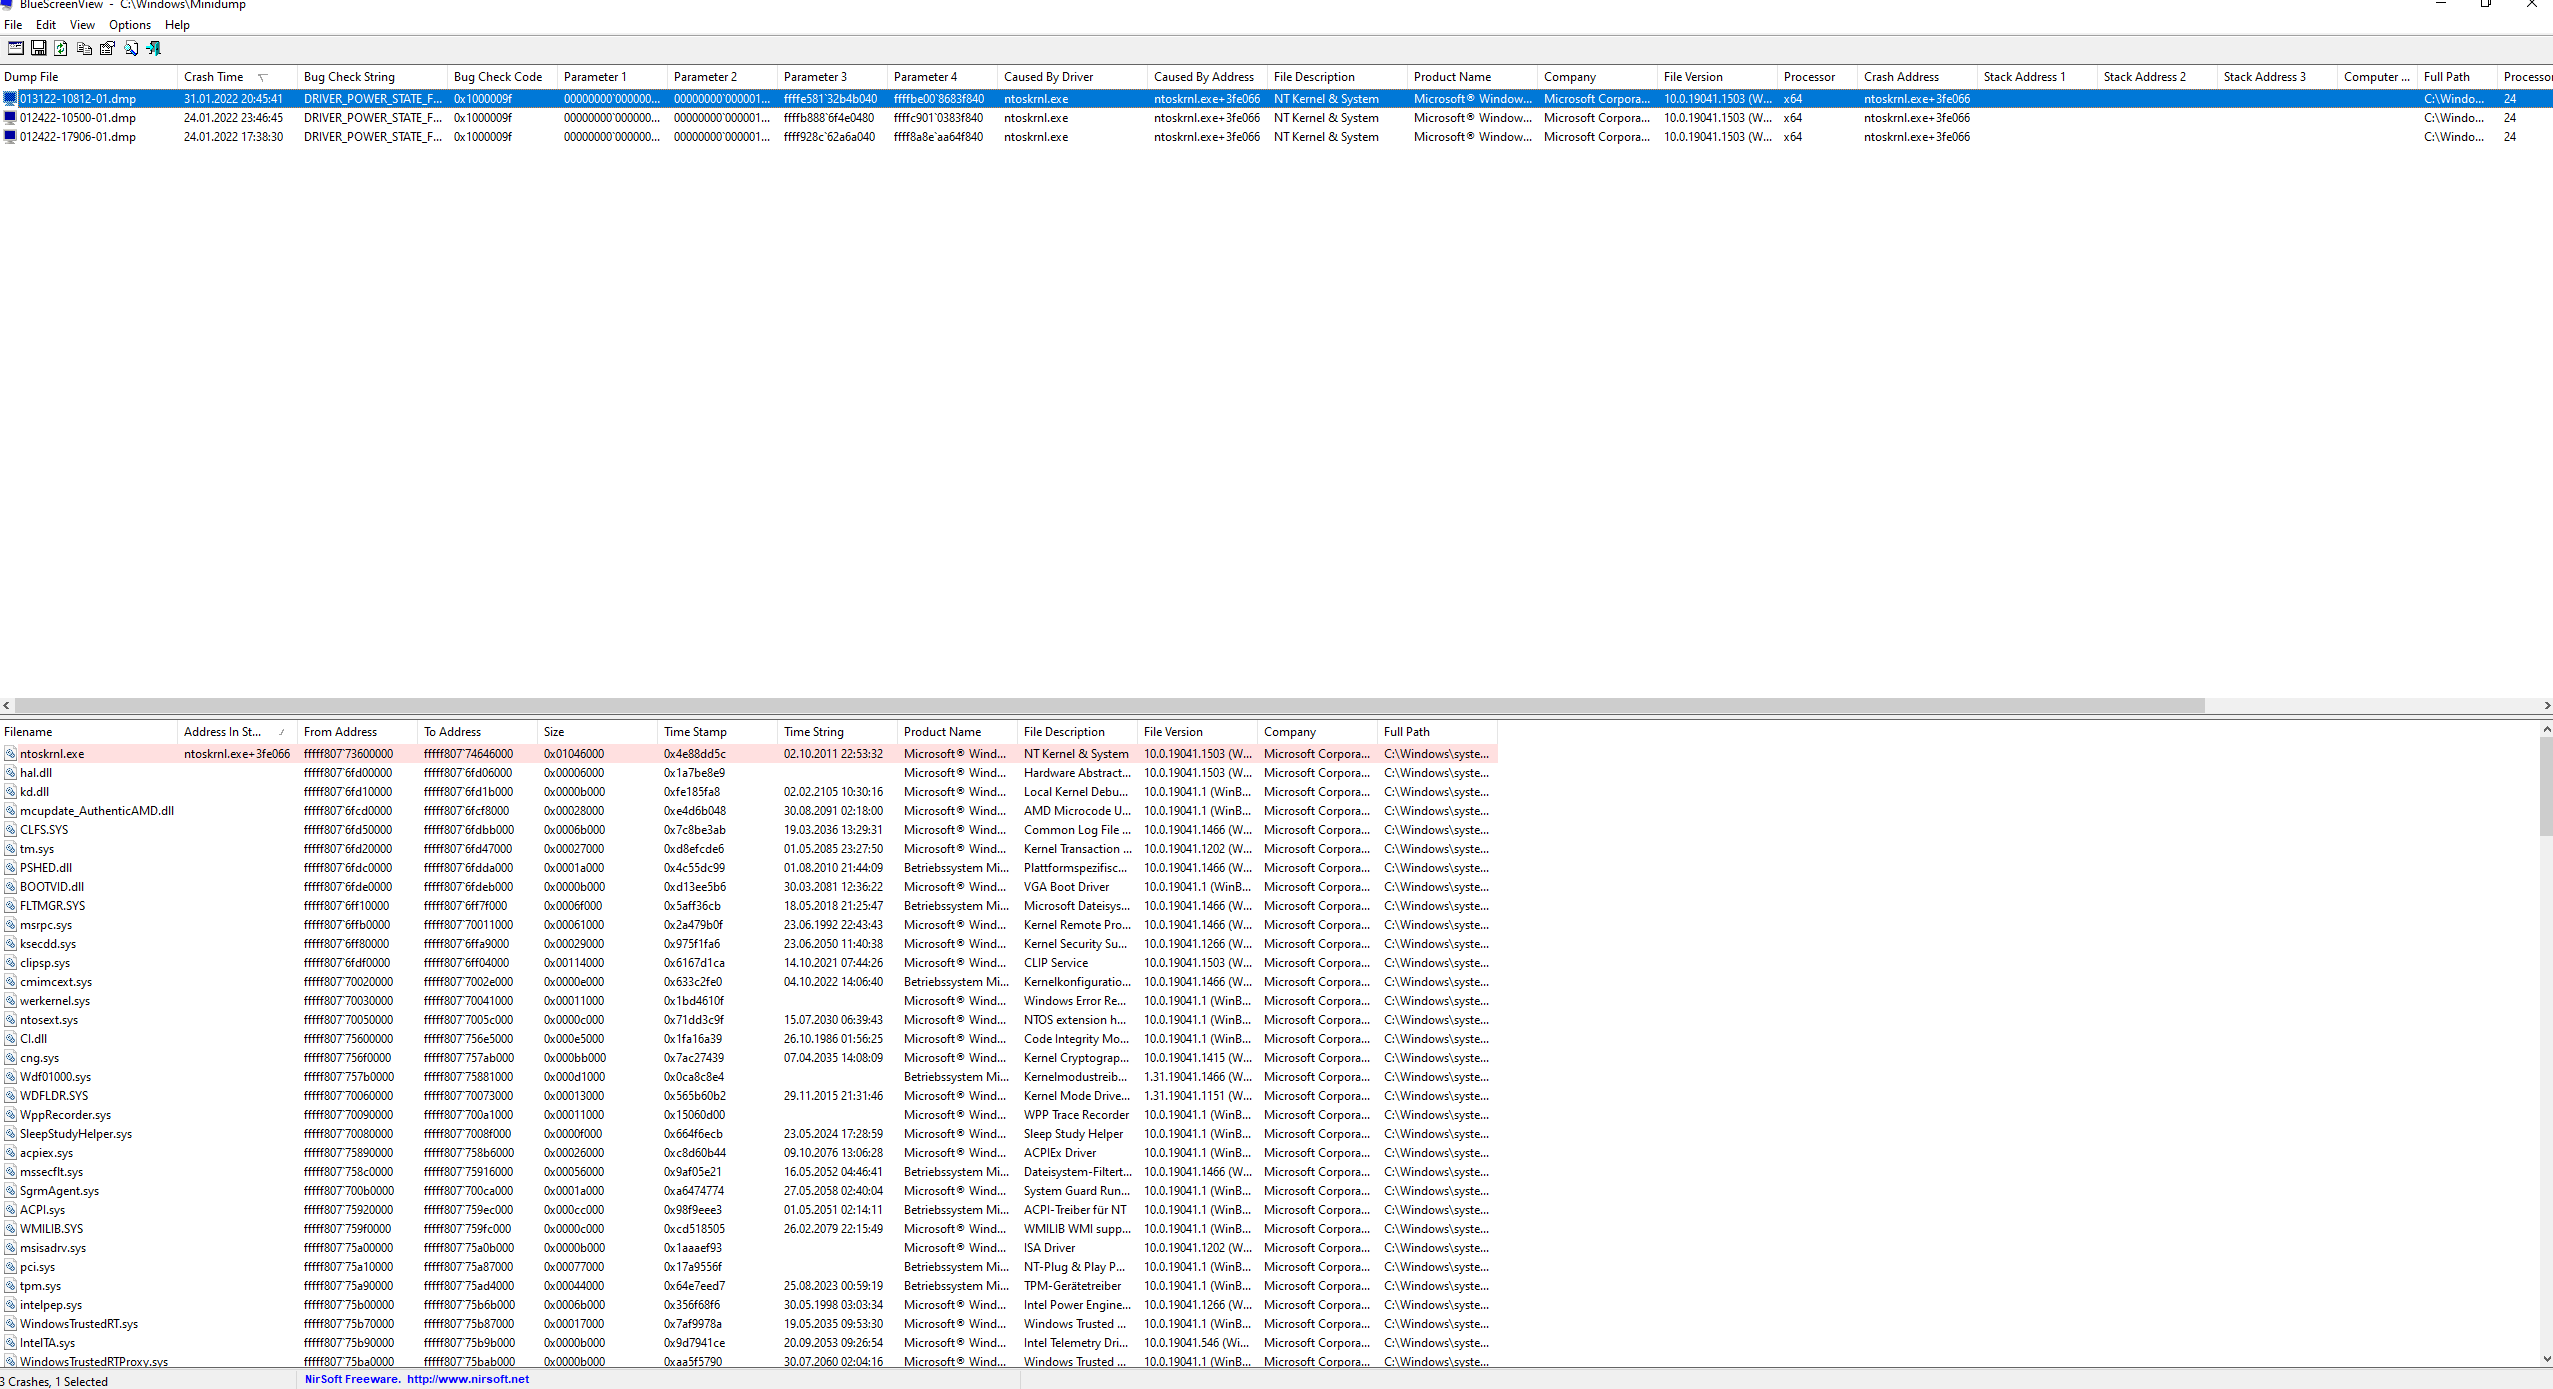
Task: Open the View menu
Action: (82, 25)
